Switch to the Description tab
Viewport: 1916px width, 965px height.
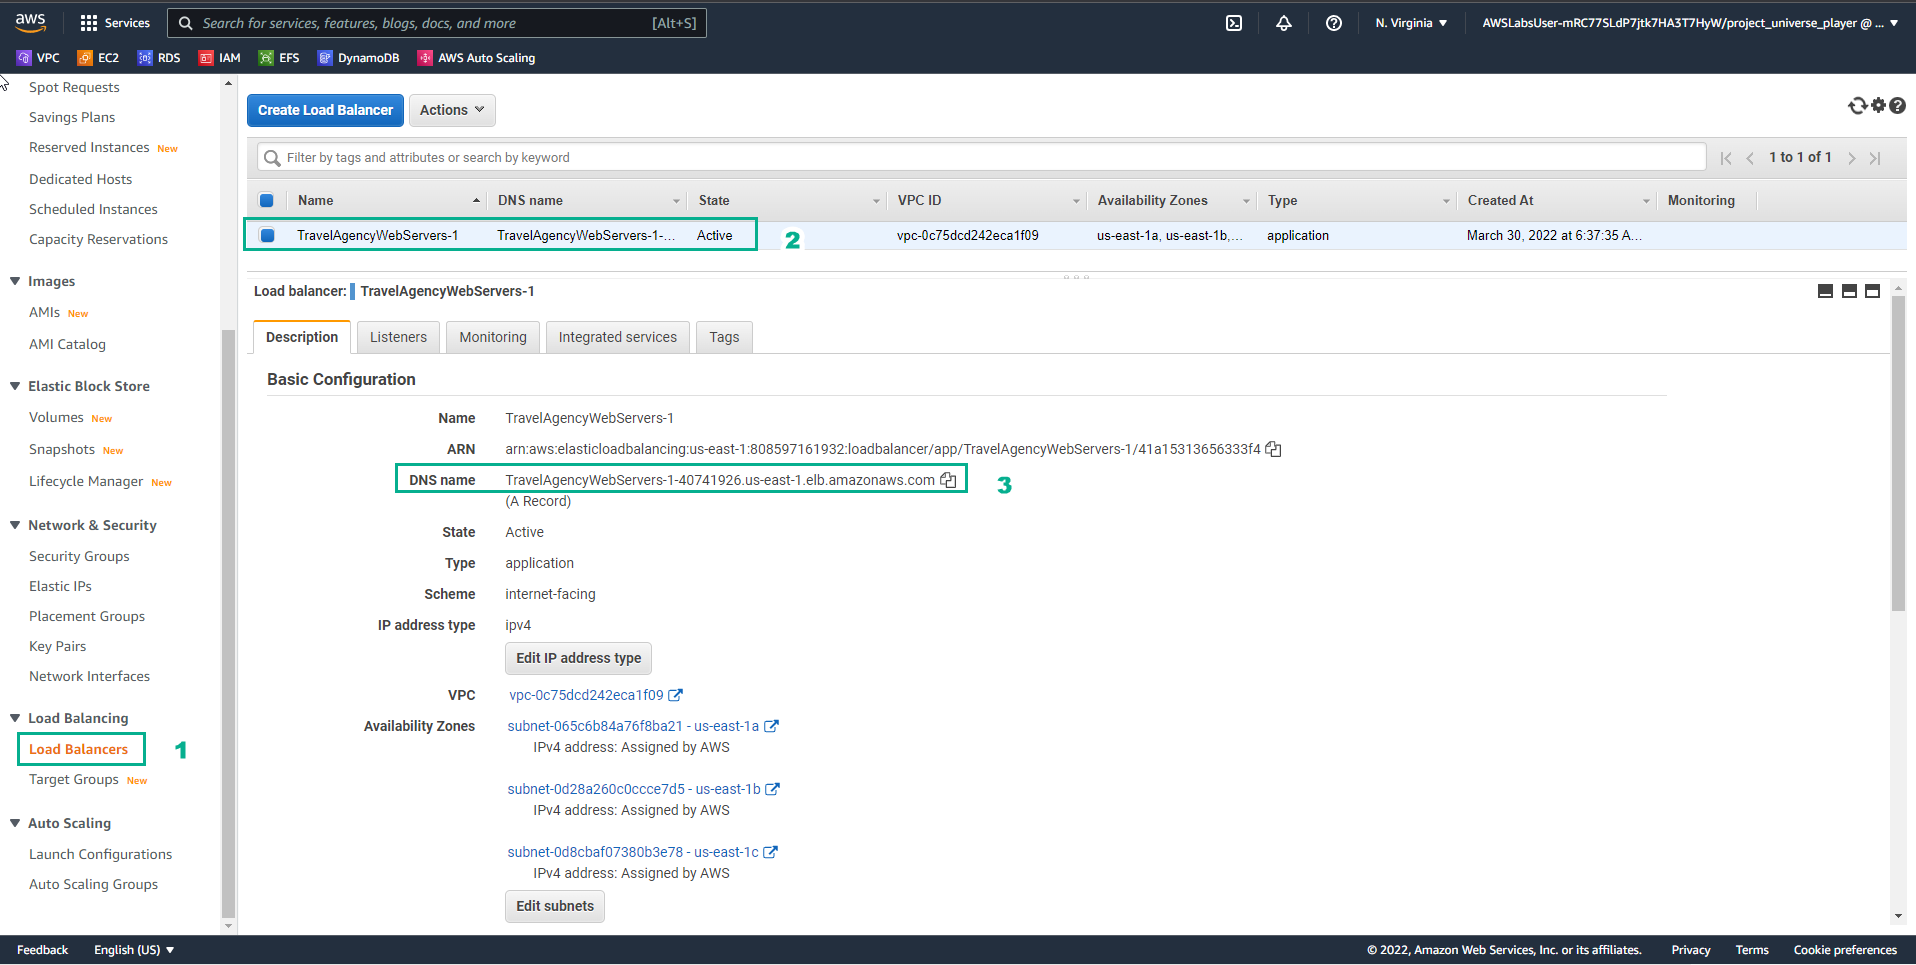click(x=302, y=337)
